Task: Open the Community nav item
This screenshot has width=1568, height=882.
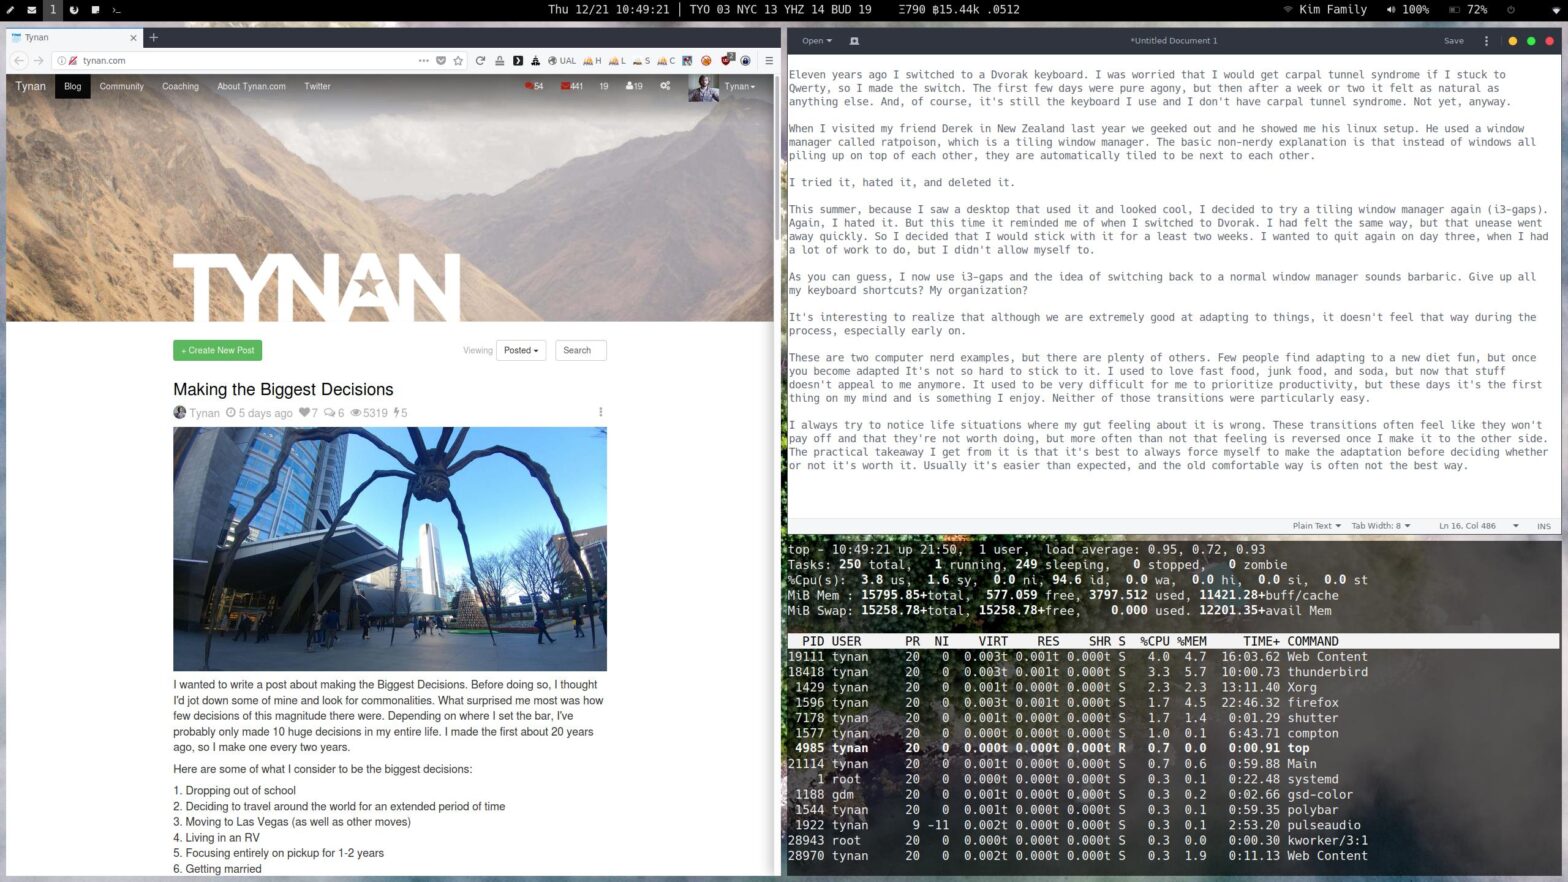Action: click(x=122, y=87)
